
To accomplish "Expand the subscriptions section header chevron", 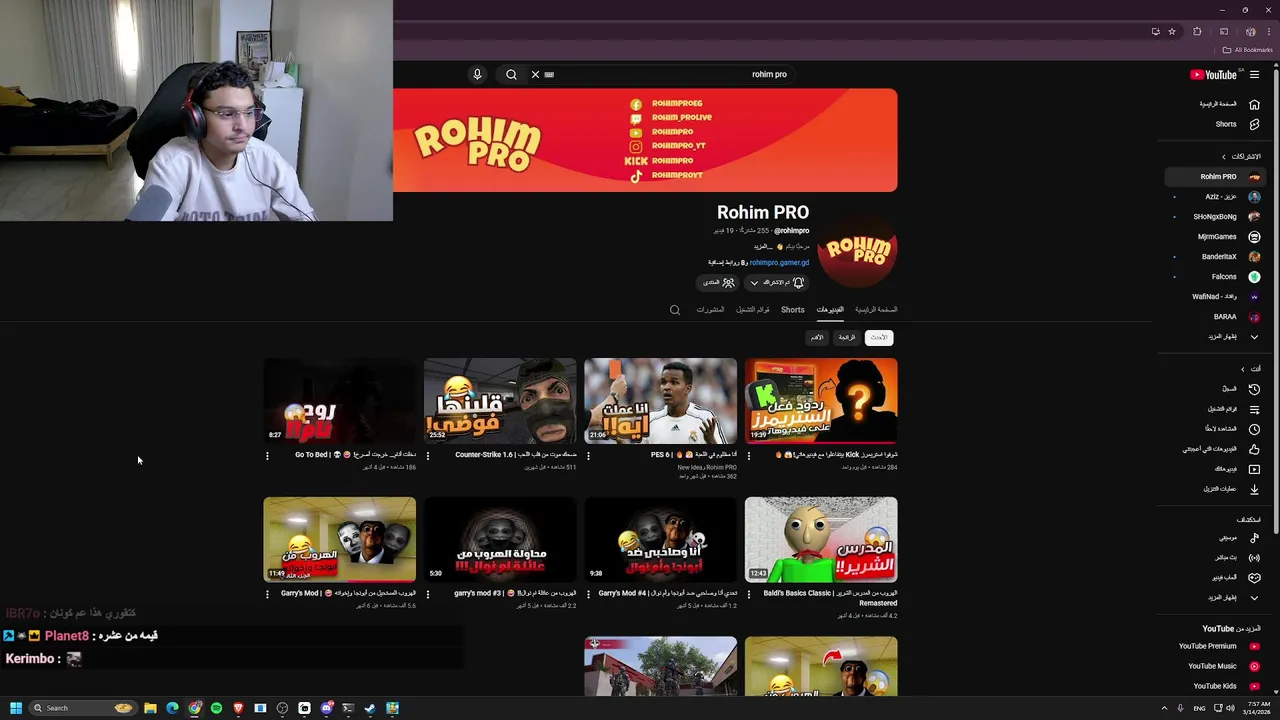I will click(1223, 157).
